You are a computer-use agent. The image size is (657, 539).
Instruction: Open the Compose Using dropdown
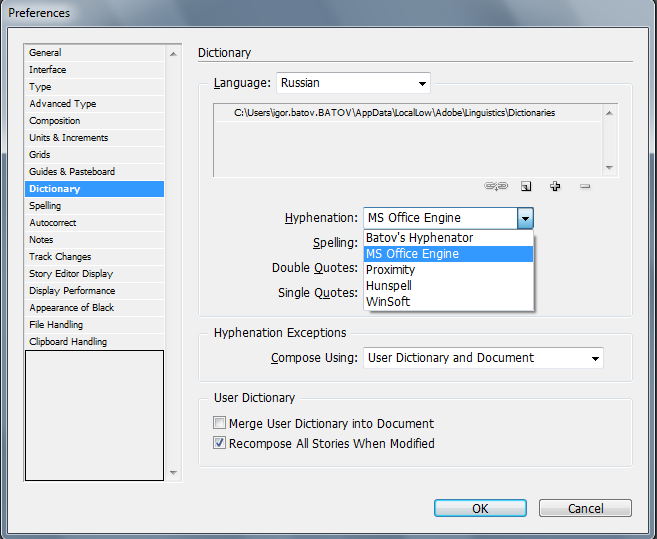tap(483, 358)
